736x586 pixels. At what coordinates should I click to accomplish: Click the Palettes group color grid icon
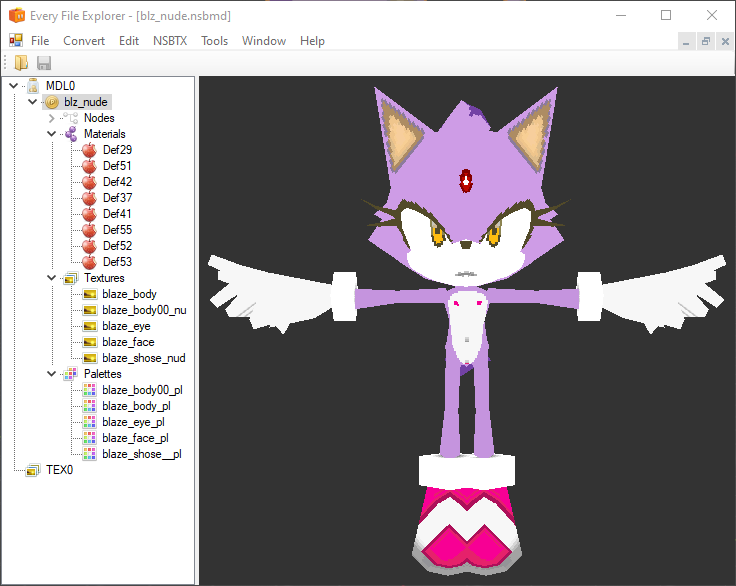70,374
